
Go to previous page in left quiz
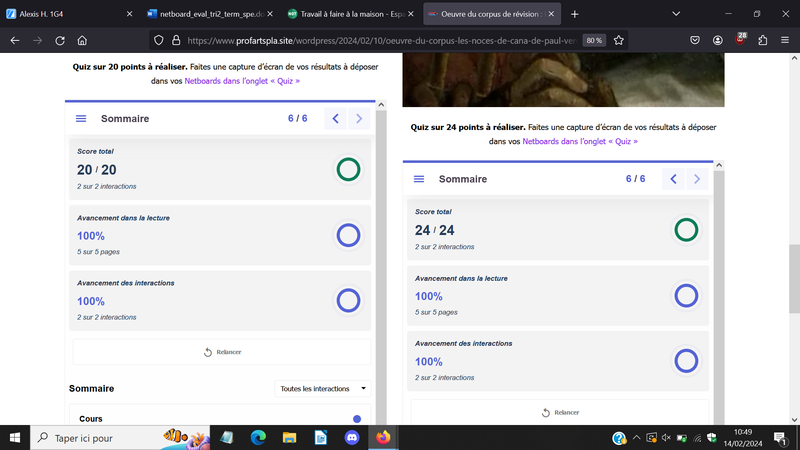335,119
